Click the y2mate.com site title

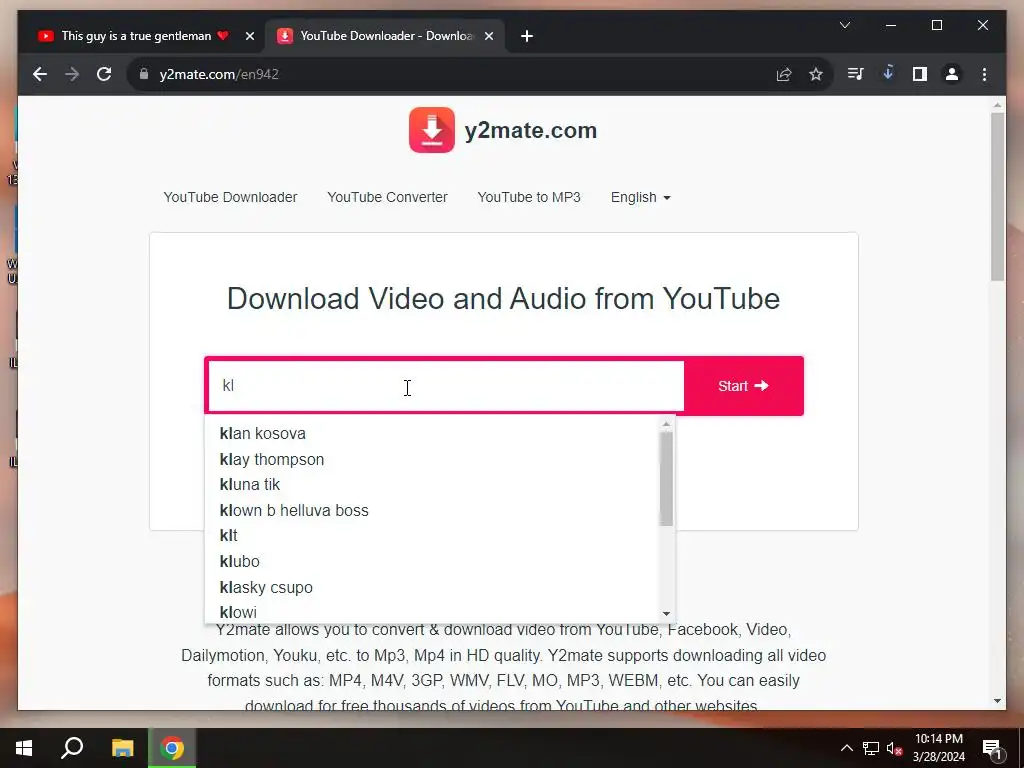[531, 130]
